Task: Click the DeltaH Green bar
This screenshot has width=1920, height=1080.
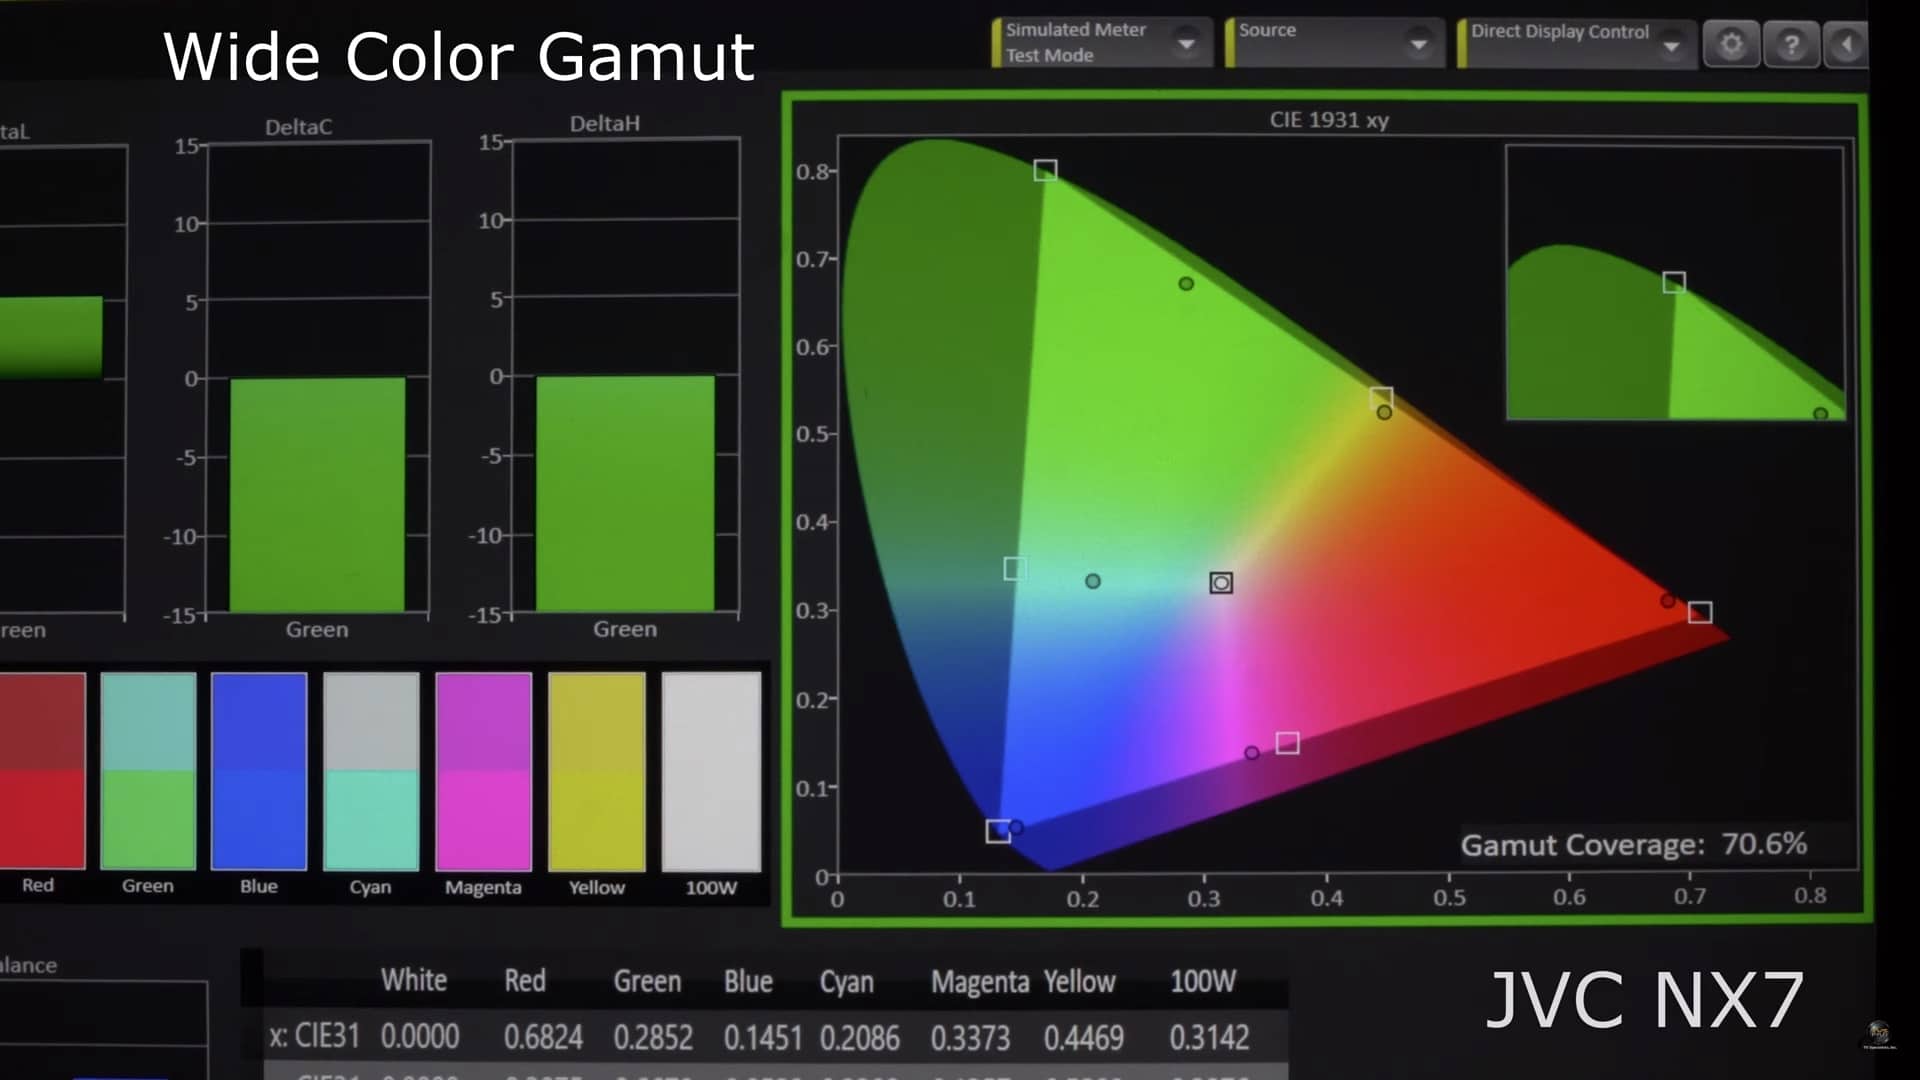Action: (x=626, y=493)
